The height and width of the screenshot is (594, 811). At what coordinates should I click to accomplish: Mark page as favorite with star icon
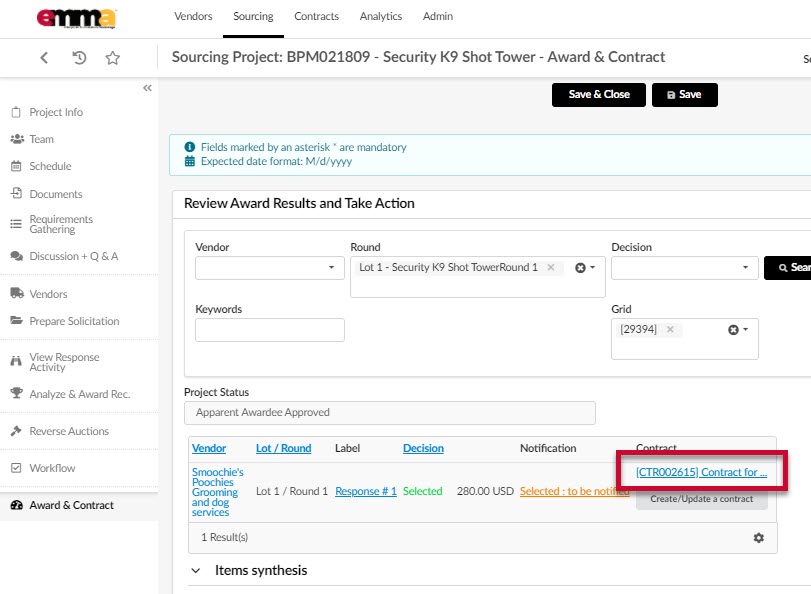pos(113,57)
